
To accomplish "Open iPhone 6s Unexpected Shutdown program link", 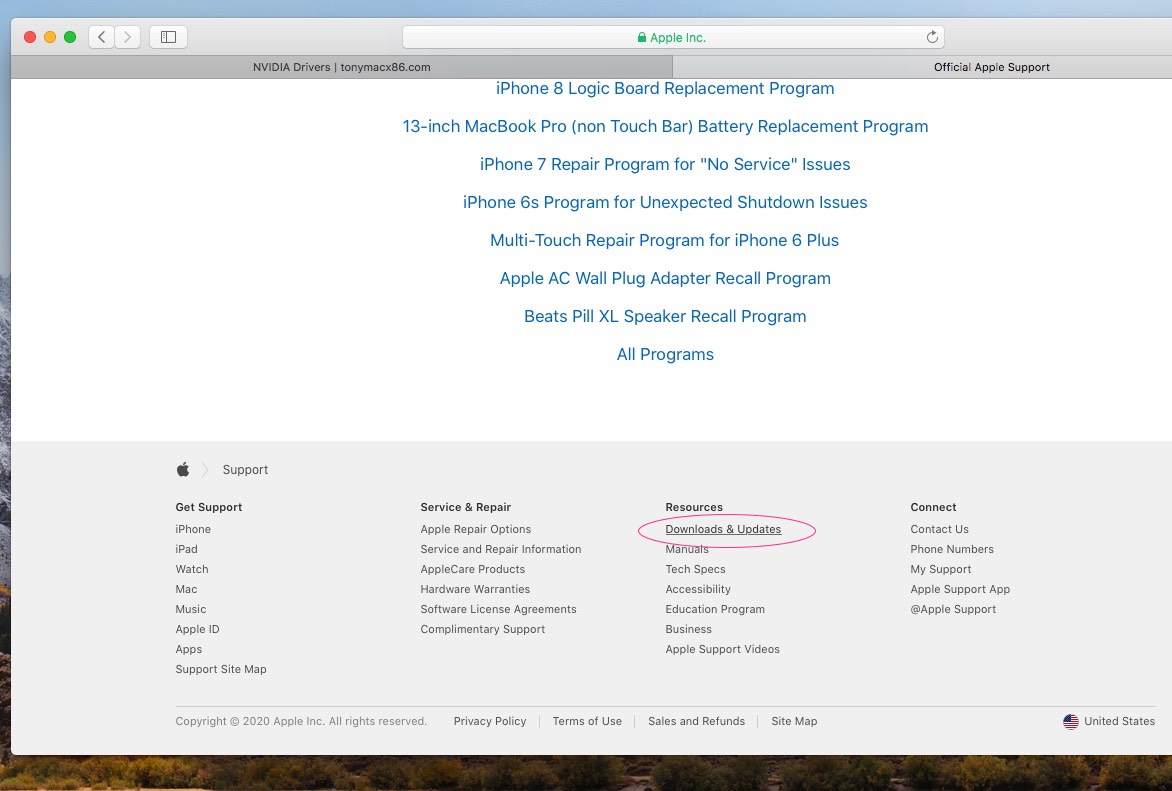I will click(x=664, y=203).
